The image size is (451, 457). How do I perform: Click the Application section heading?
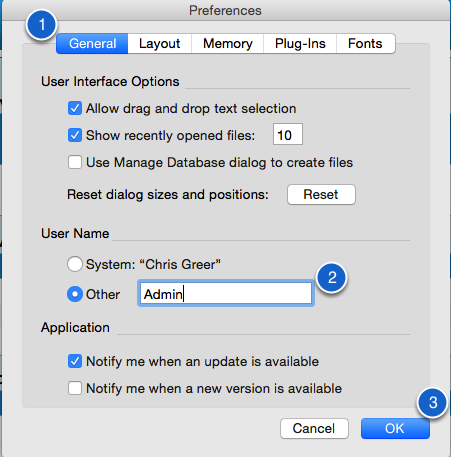(75, 327)
